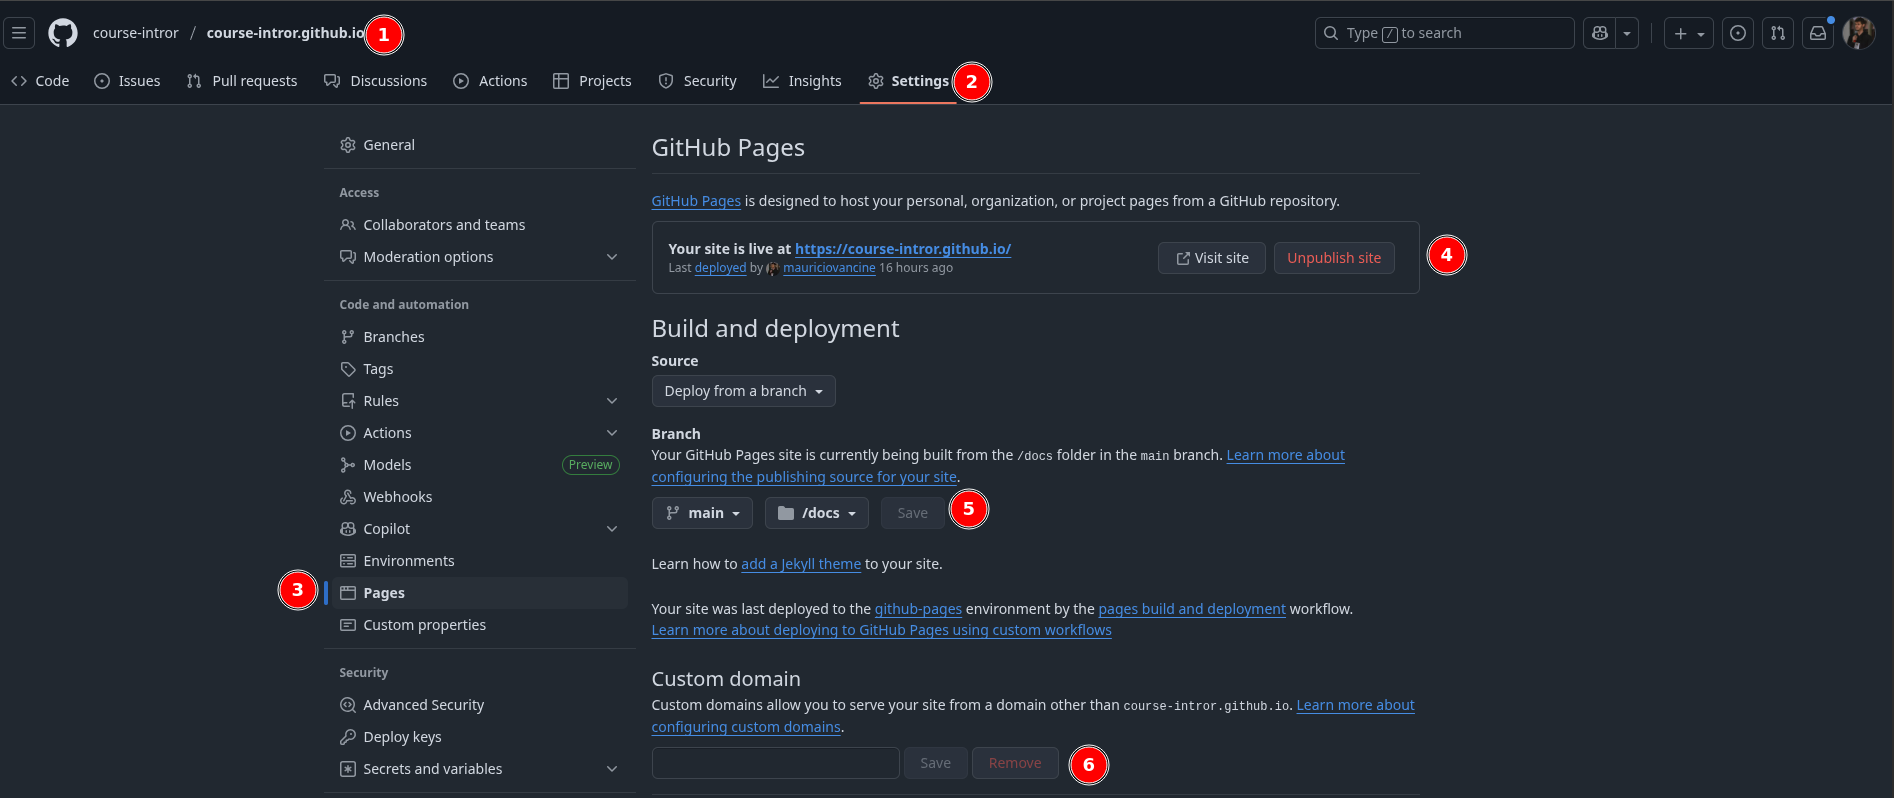Open the Webhooks settings page

(x=397, y=497)
